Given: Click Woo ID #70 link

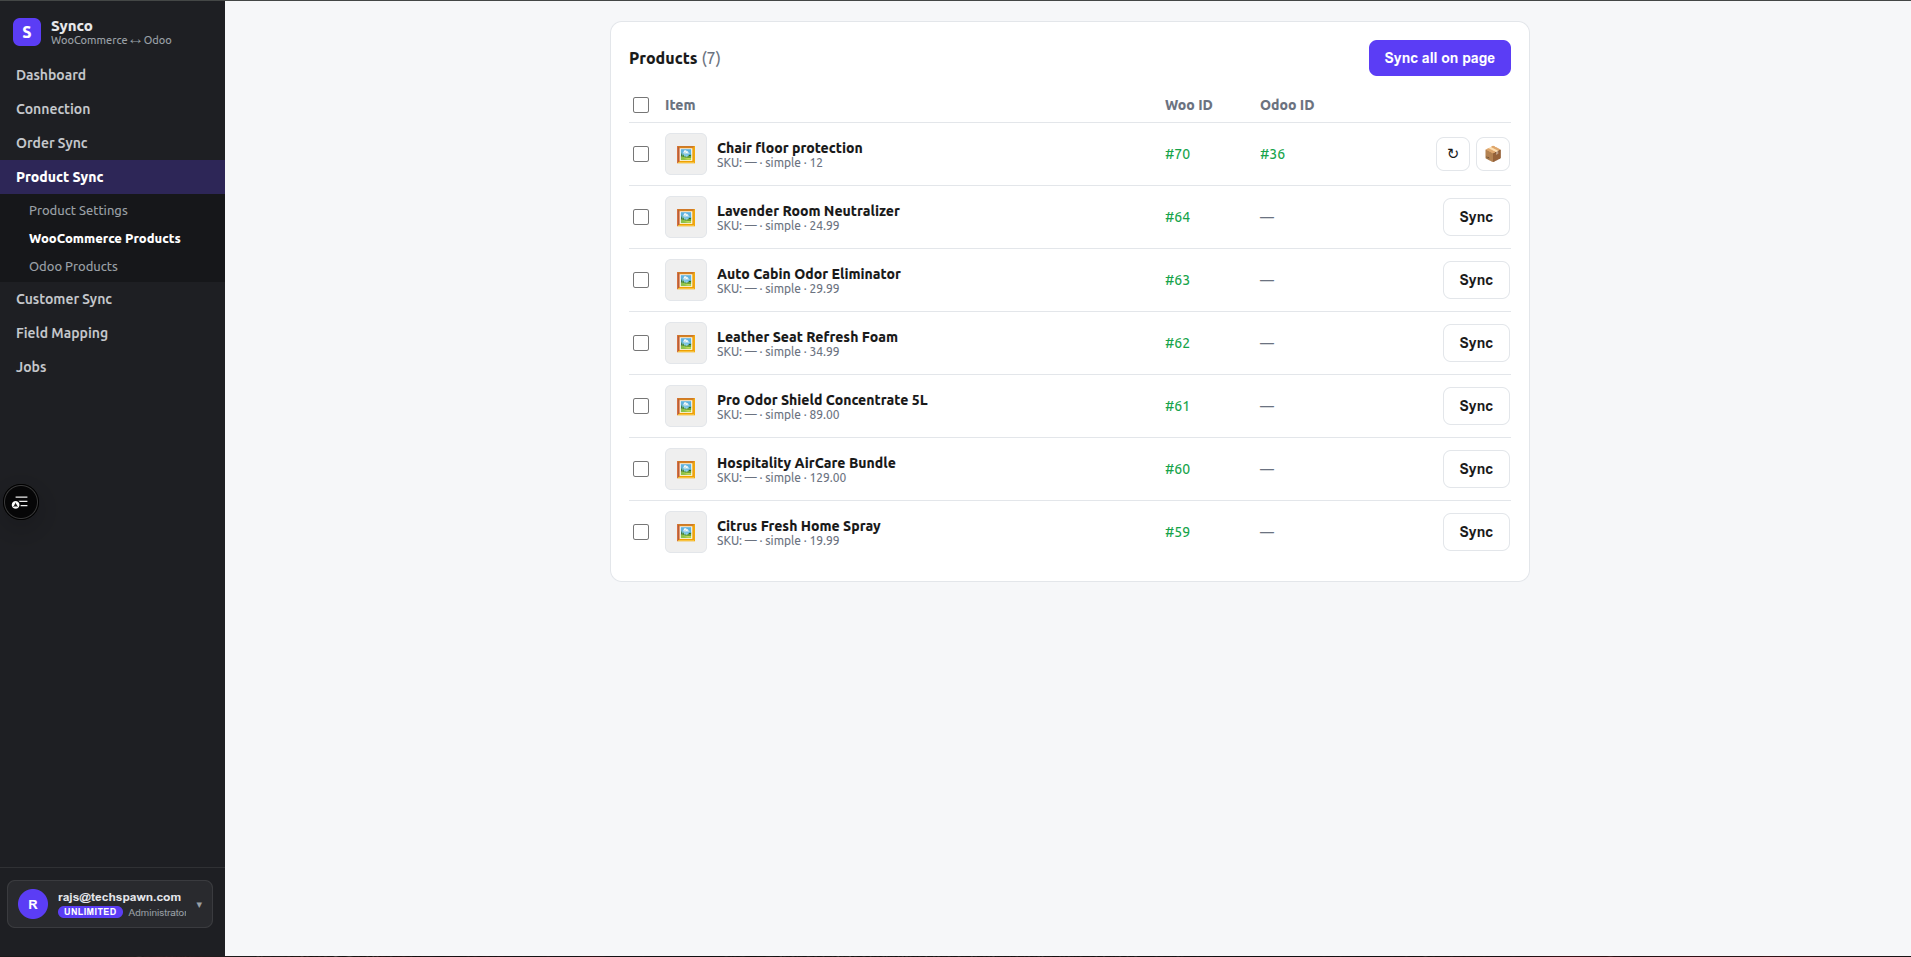Looking at the screenshot, I should coord(1177,154).
